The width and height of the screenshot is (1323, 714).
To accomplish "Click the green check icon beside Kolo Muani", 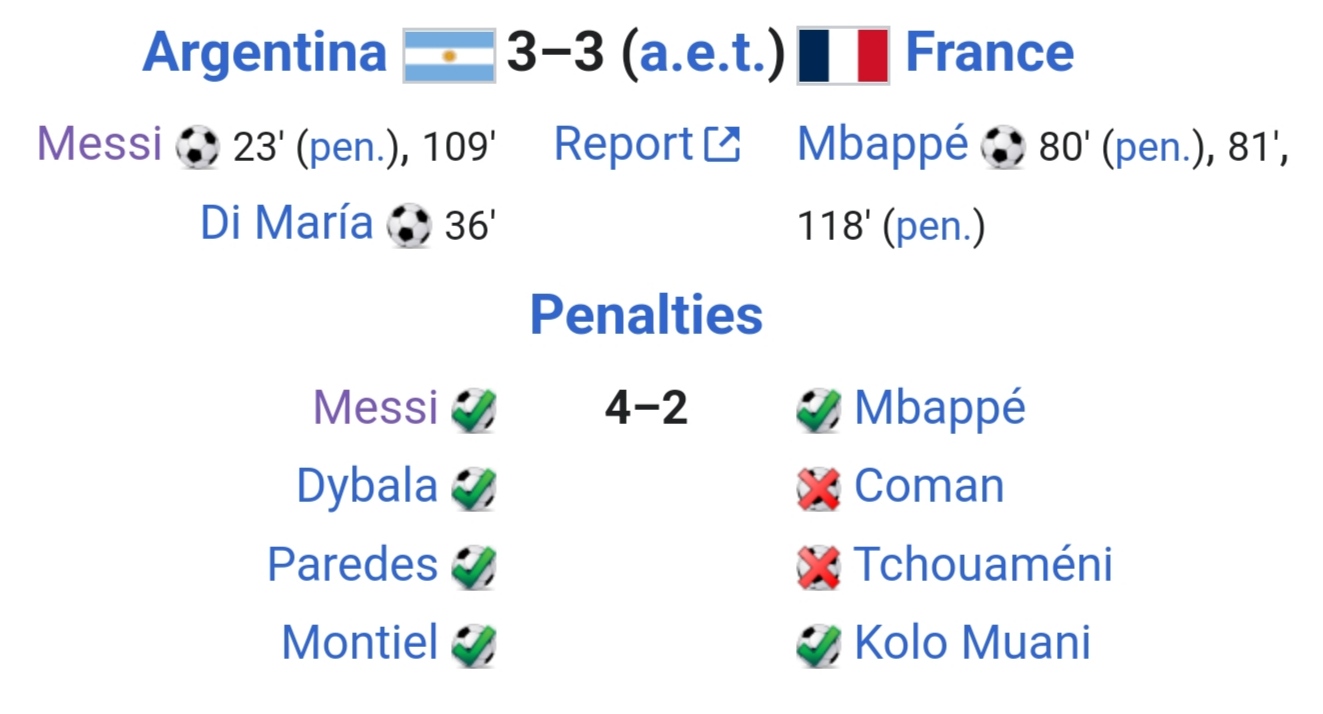I will [819, 644].
